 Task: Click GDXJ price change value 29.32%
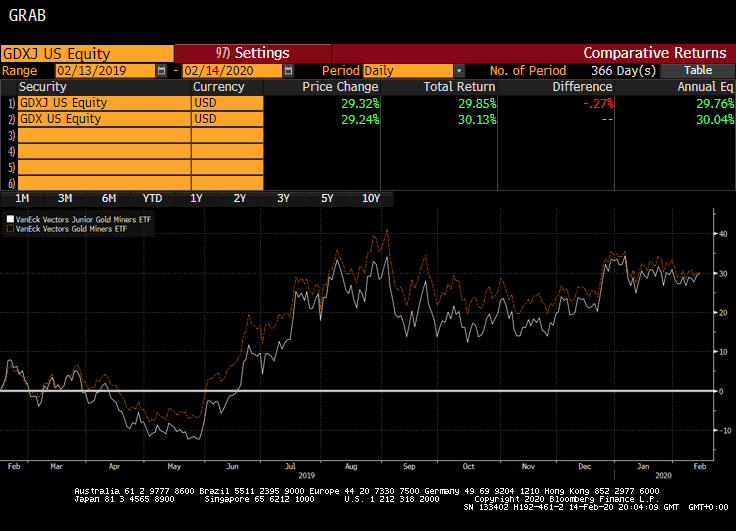click(x=360, y=103)
